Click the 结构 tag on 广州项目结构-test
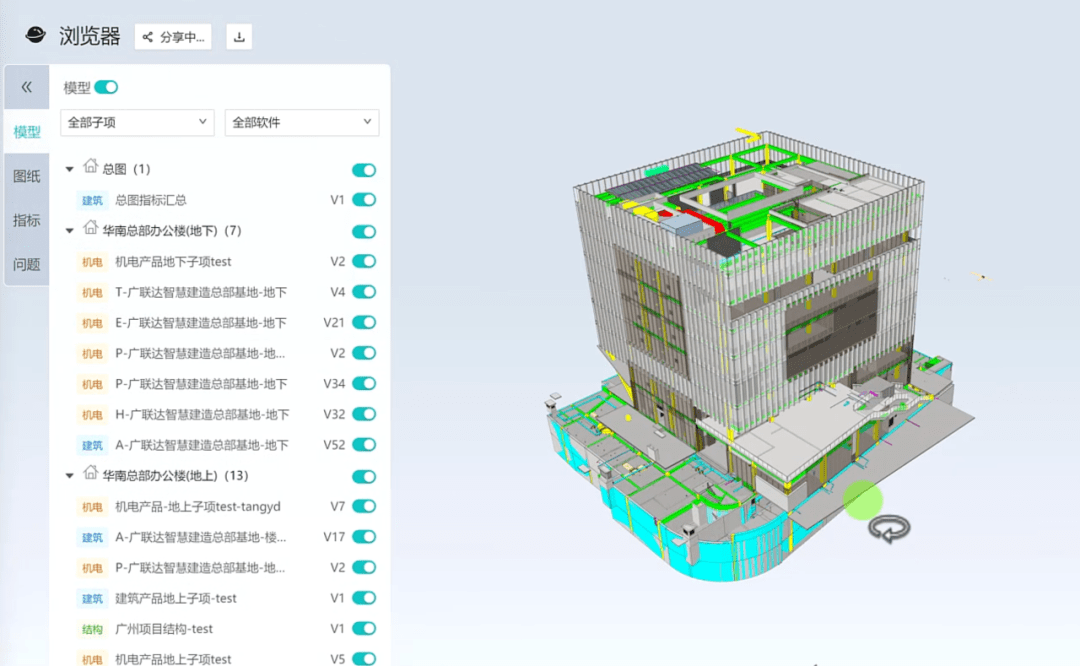Image resolution: width=1080 pixels, height=666 pixels. [92, 629]
